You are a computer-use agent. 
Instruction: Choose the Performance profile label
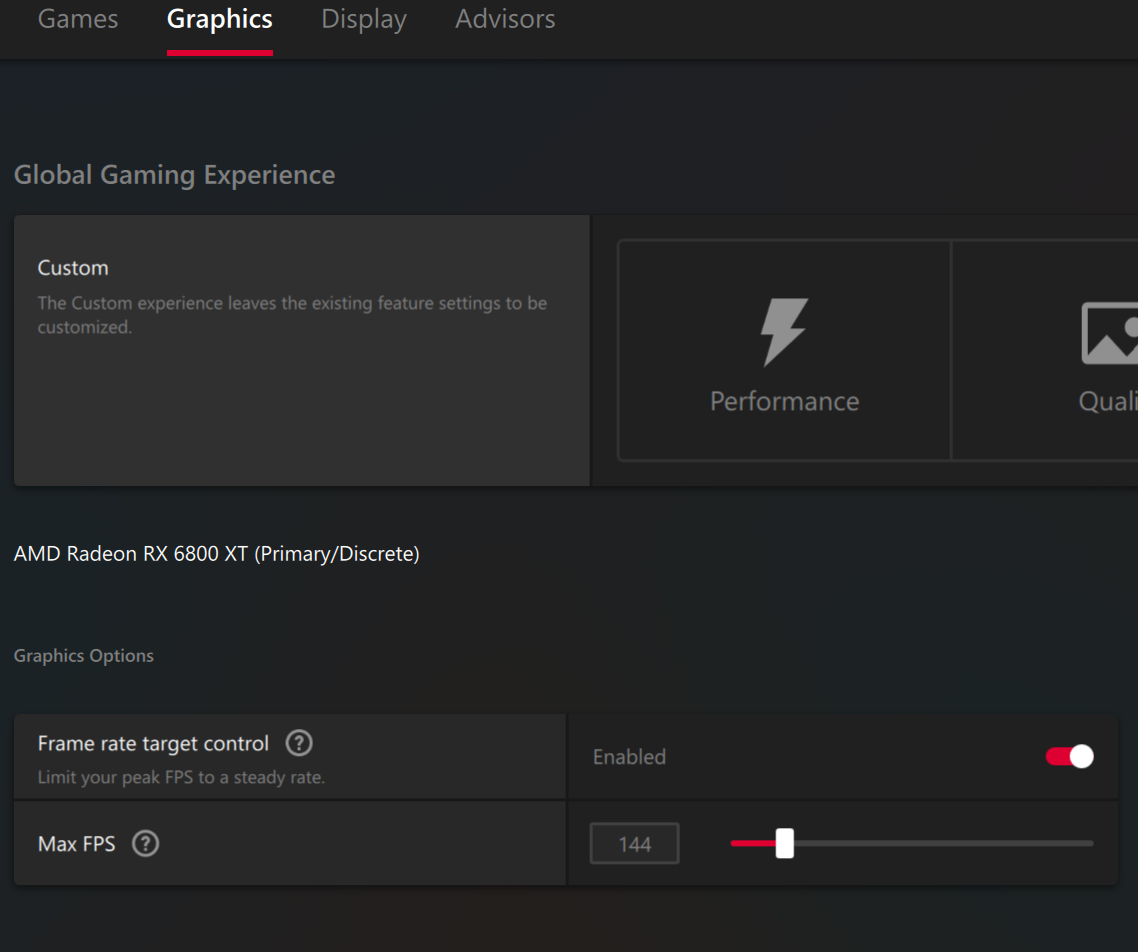point(784,401)
